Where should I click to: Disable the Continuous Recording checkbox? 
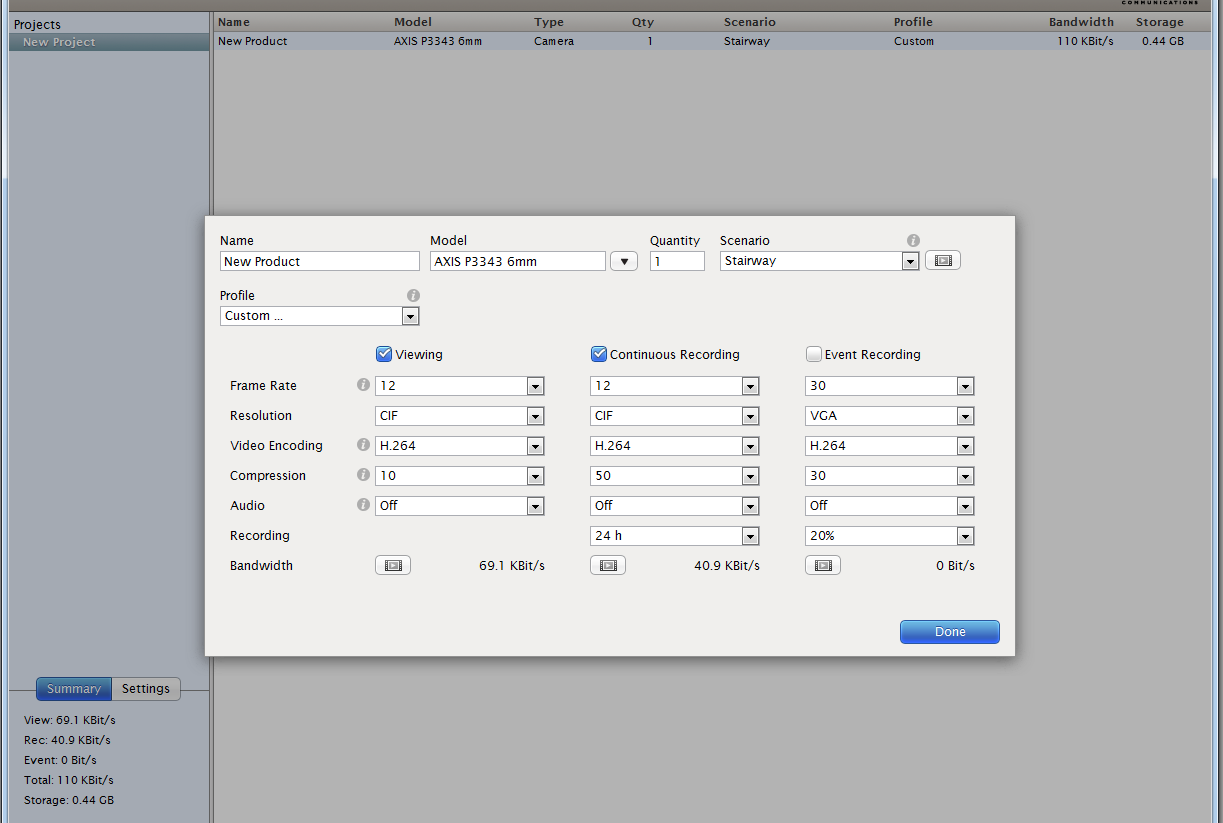point(599,354)
